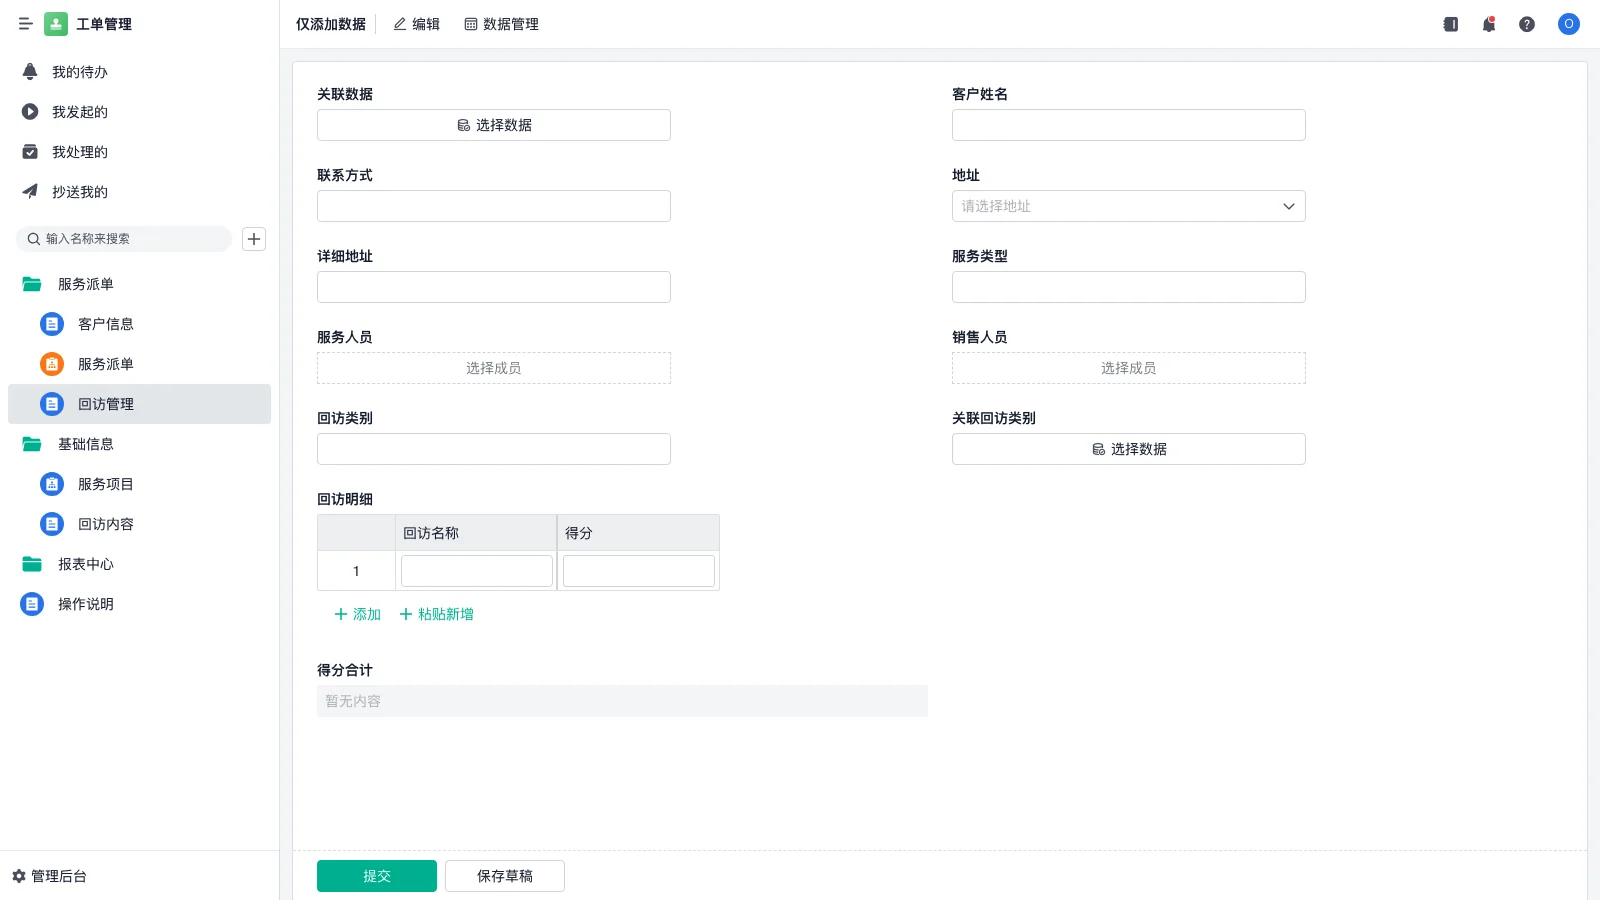Select the orange 服务派单 form icon
This screenshot has width=1600, height=900.
tap(51, 364)
